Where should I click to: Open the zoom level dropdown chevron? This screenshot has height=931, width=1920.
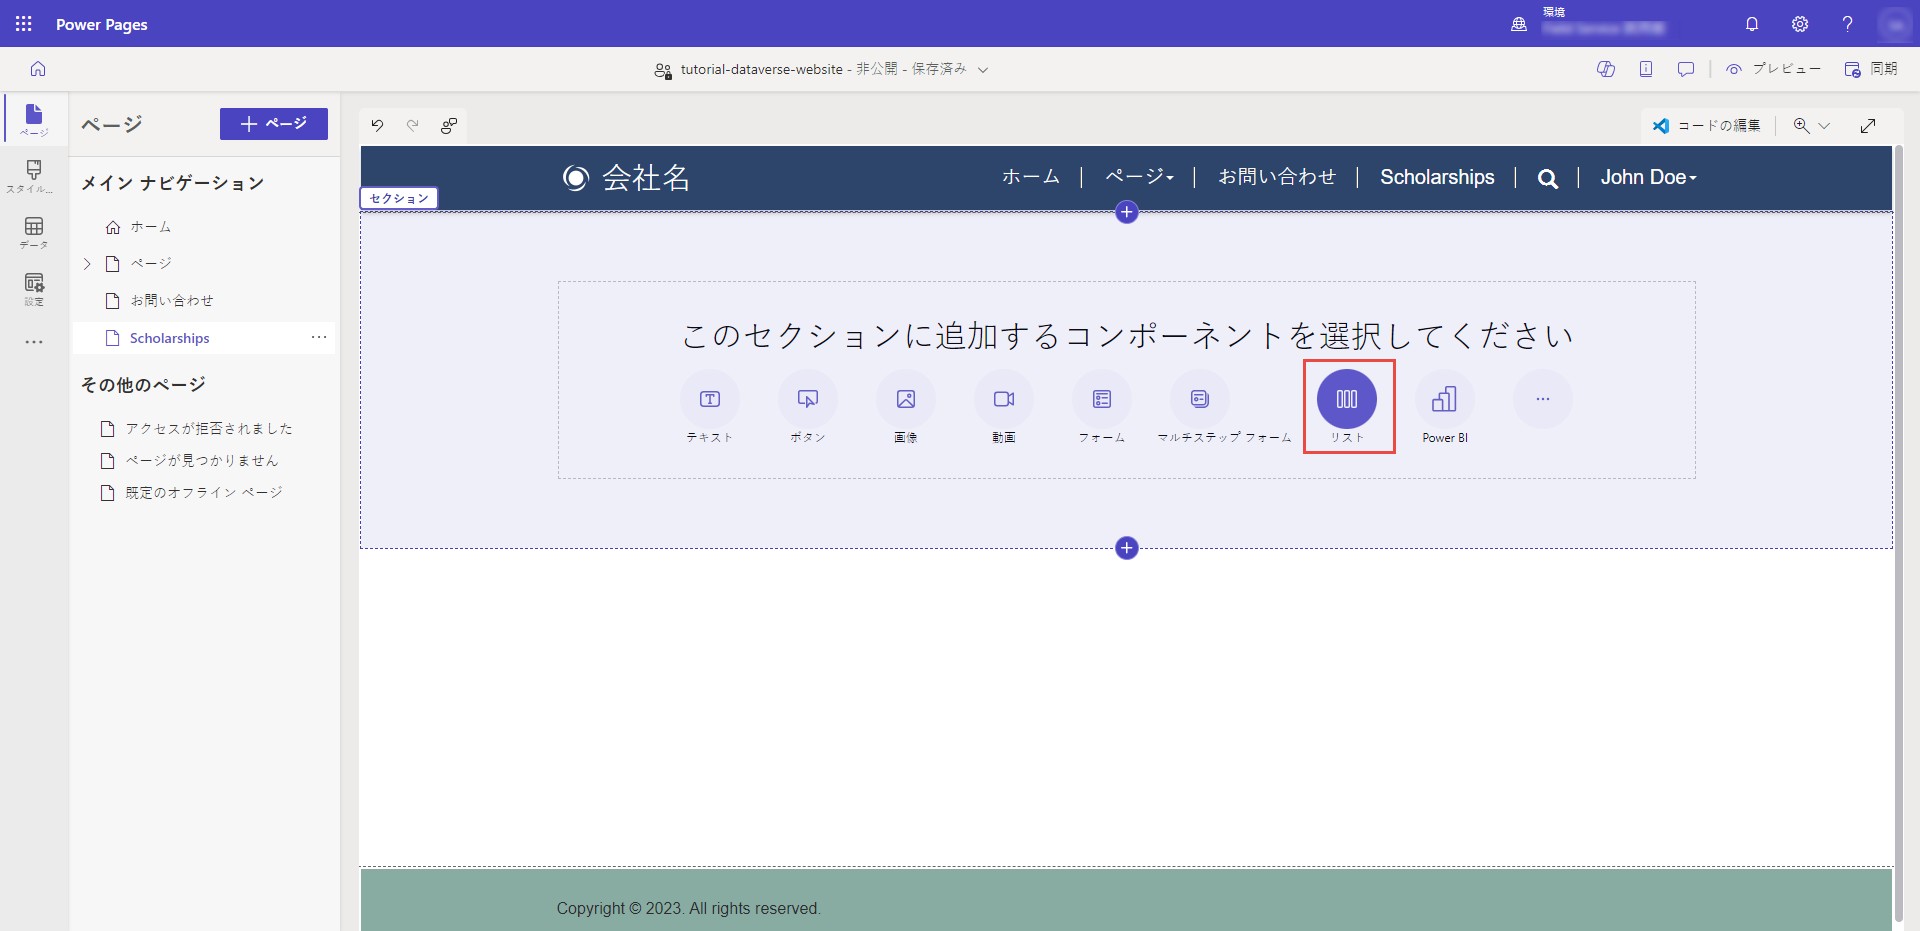point(1826,126)
